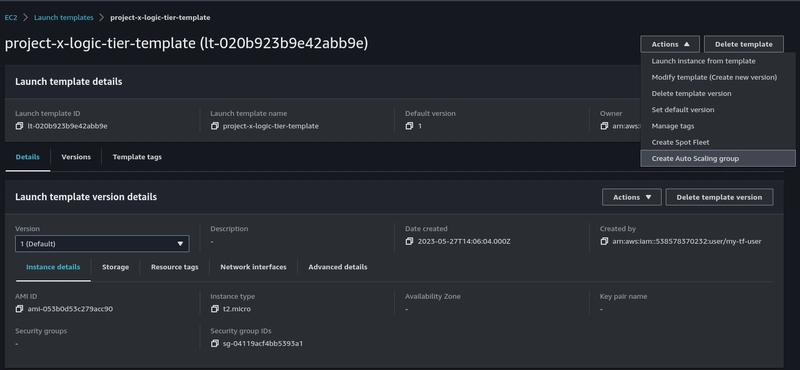Viewport: 800px width, 370px height.
Task: Switch to the Versions tab
Action: pos(76,157)
